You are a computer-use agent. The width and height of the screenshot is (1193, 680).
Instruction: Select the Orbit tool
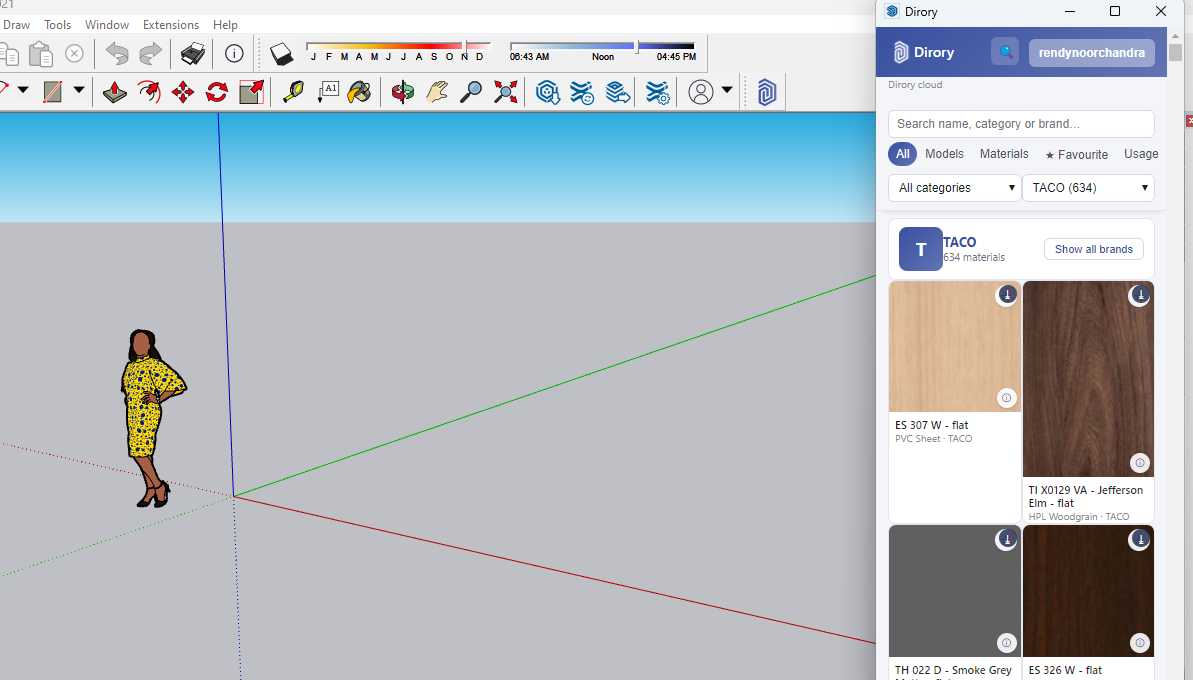coord(402,92)
